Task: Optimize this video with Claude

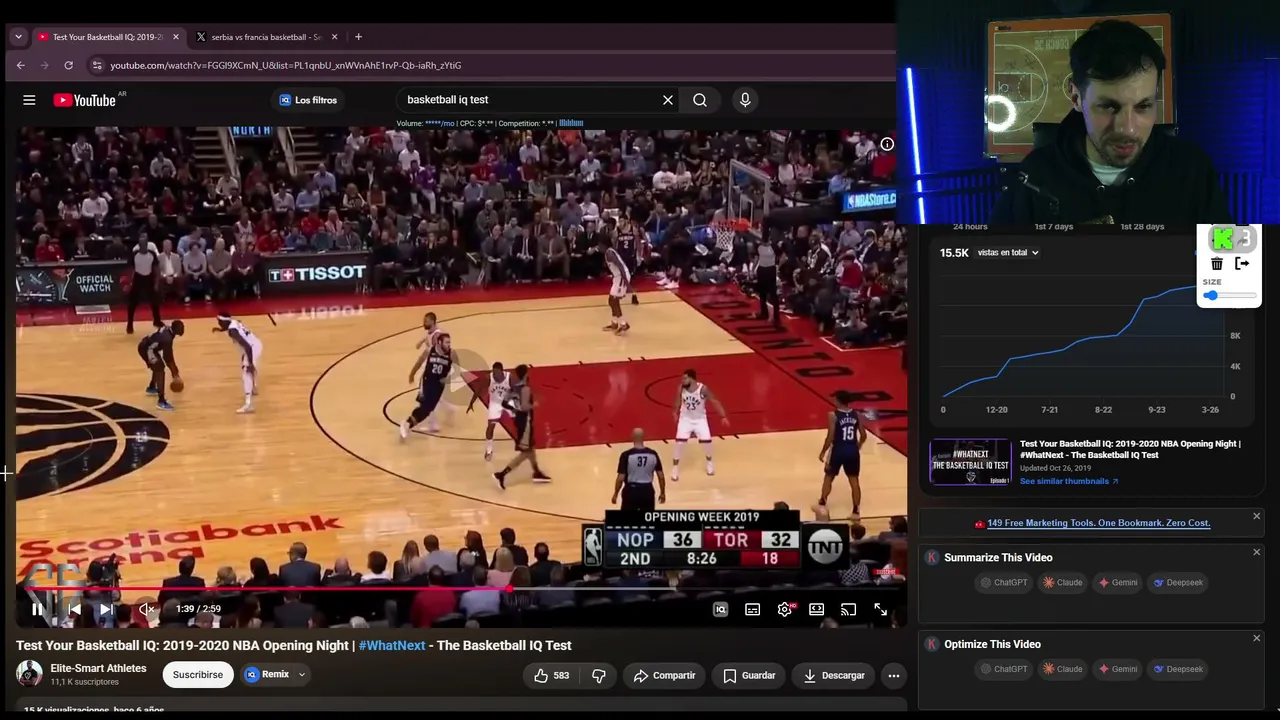Action: point(1063,669)
